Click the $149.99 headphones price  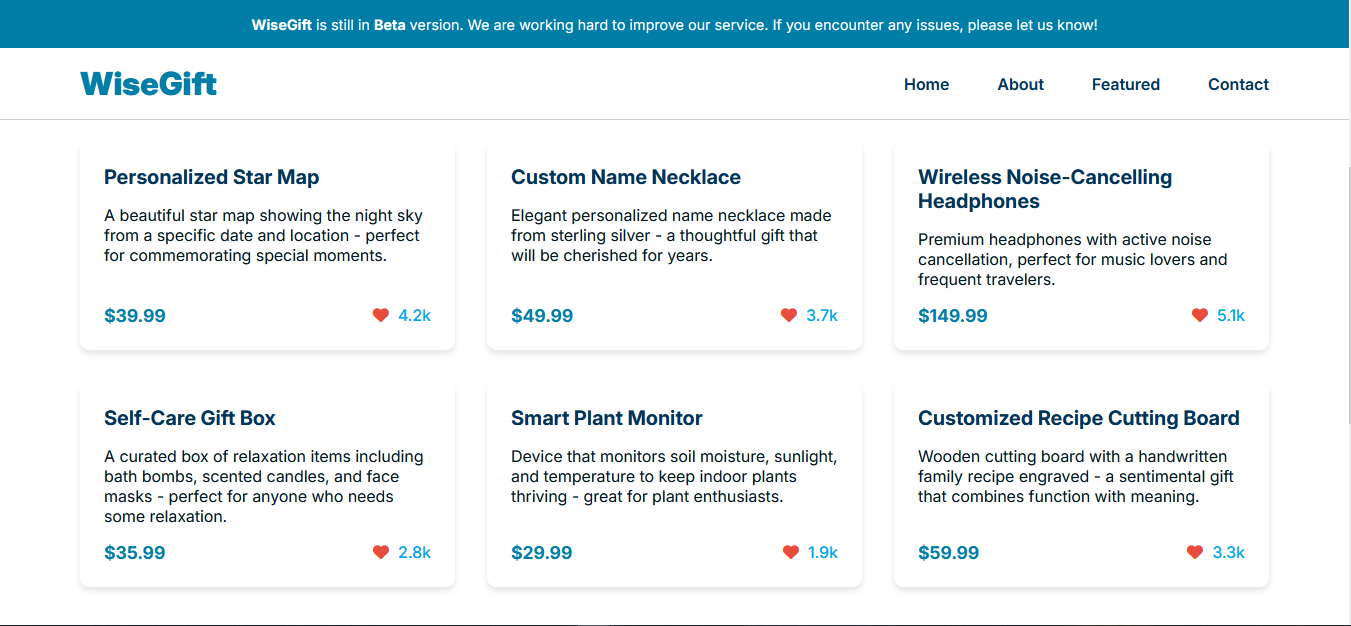(952, 316)
